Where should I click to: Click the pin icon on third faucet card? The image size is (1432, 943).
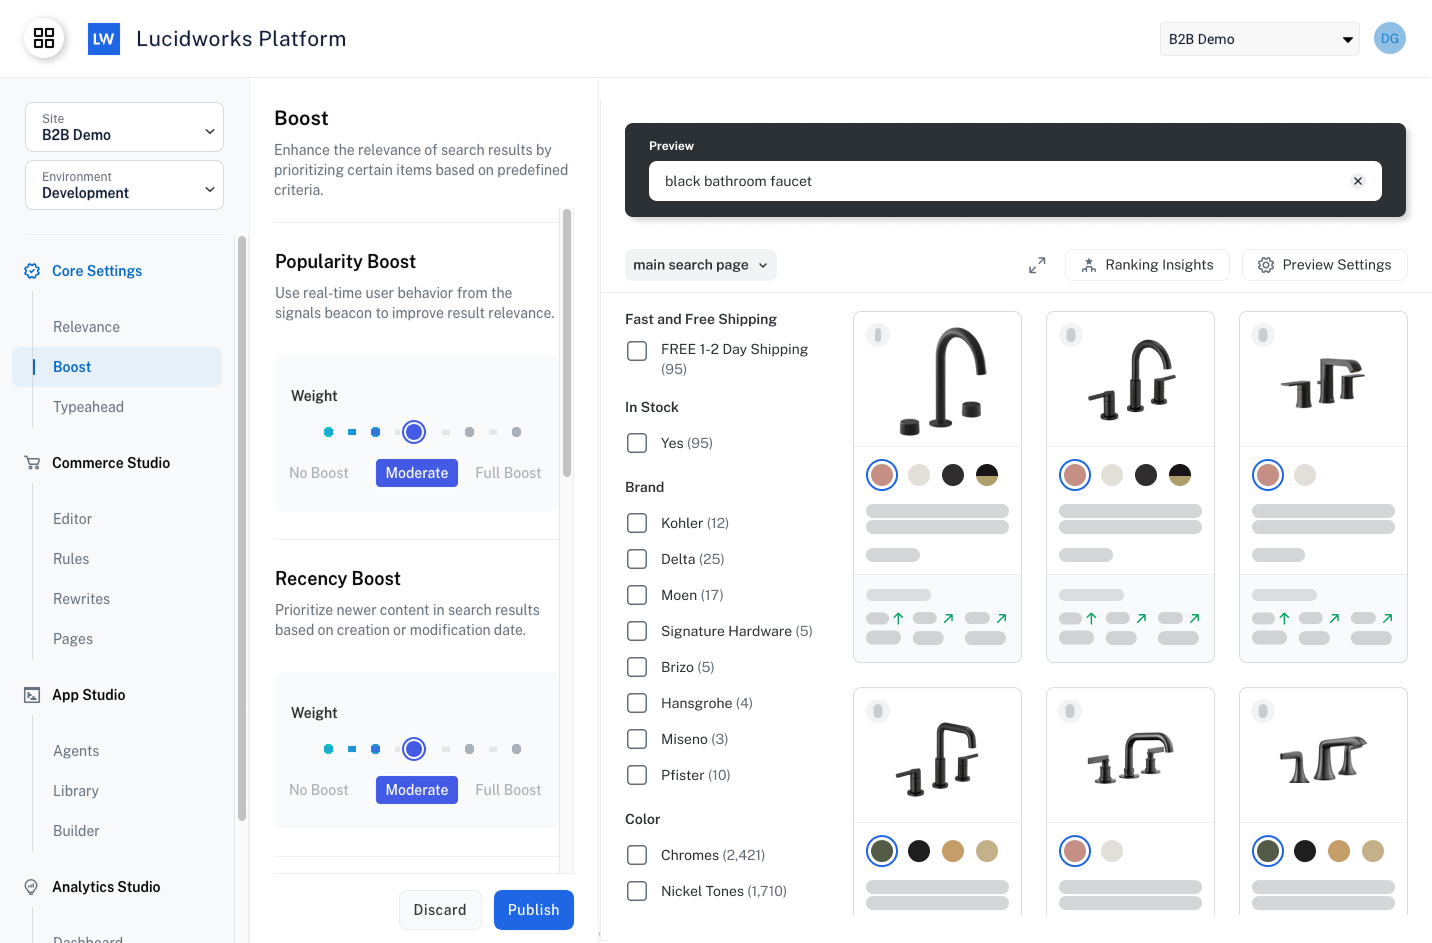(1263, 335)
